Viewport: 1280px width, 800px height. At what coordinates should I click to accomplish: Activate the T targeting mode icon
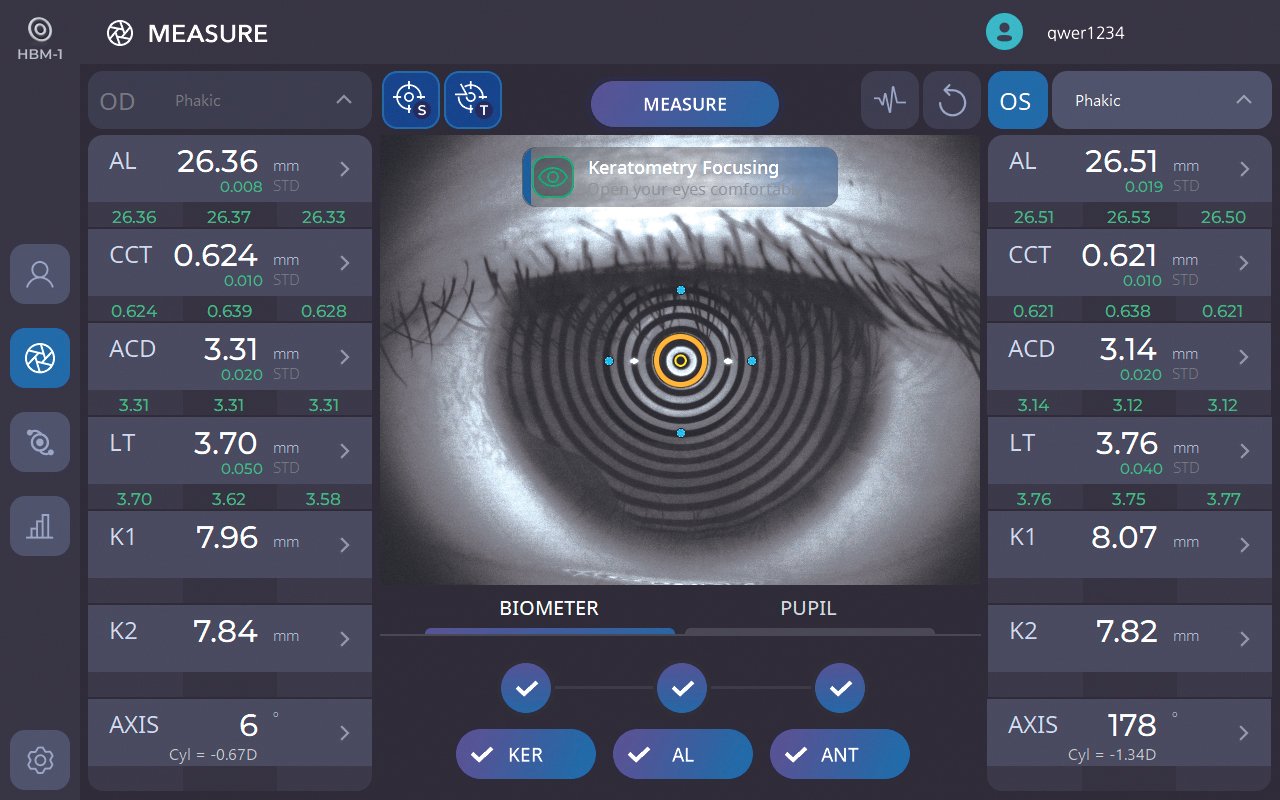pyautogui.click(x=473, y=100)
